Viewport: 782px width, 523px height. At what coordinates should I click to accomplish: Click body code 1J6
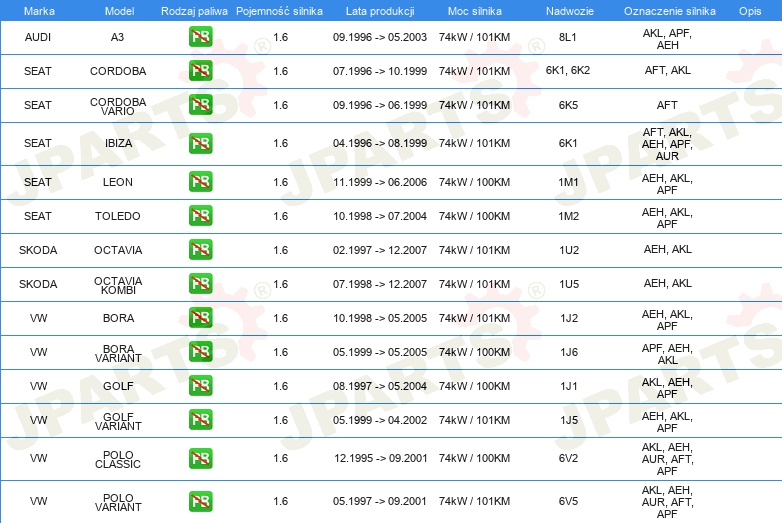pyautogui.click(x=569, y=352)
